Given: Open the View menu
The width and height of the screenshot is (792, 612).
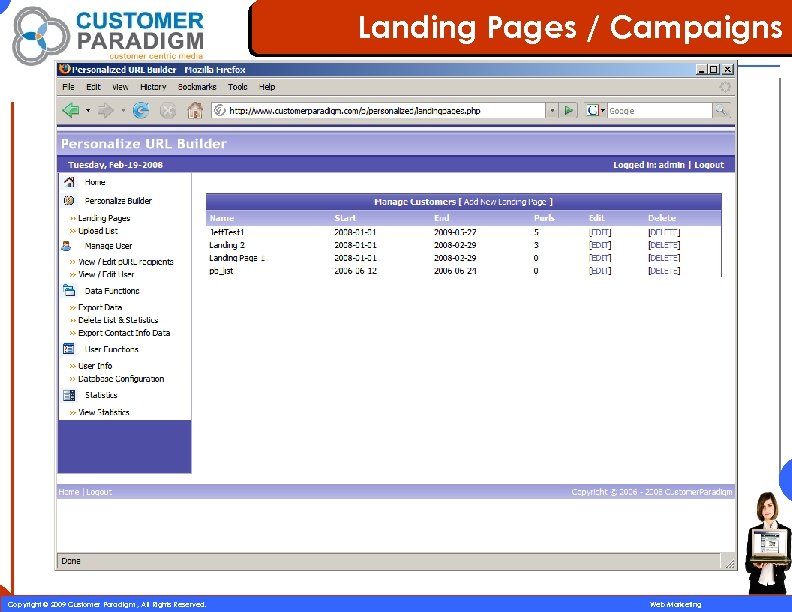Looking at the screenshot, I should coord(120,87).
